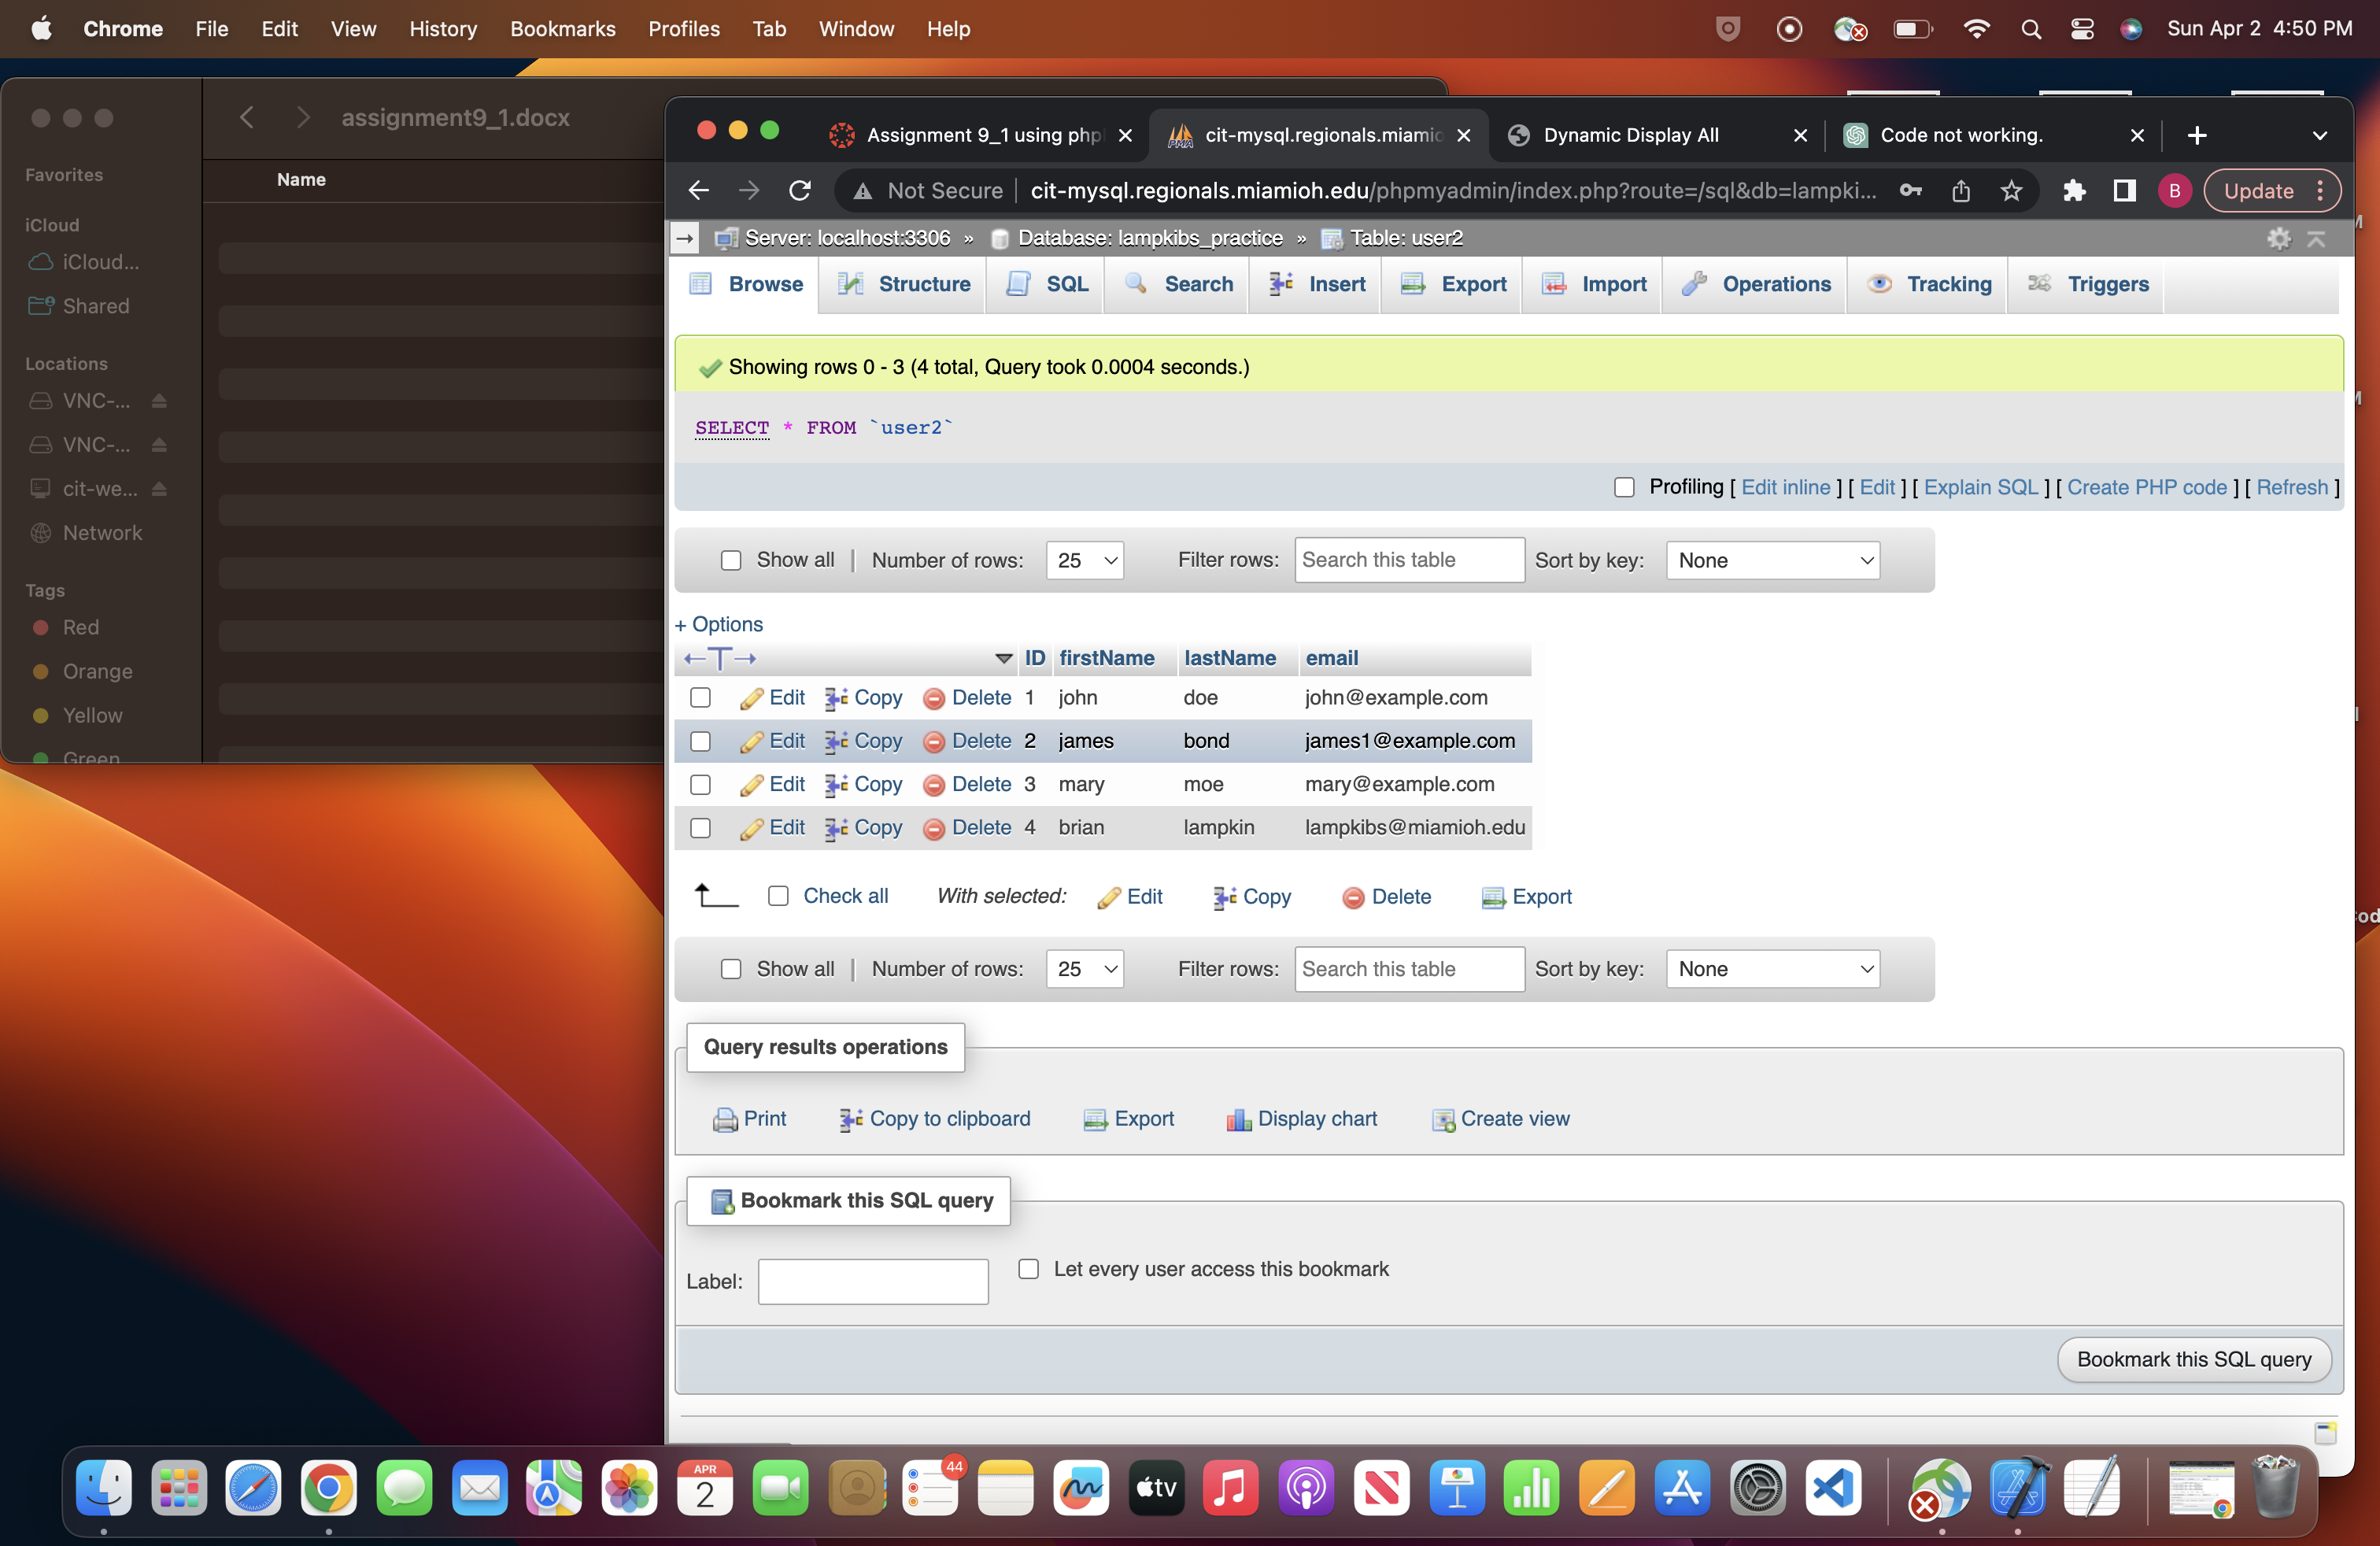Open Chrome tab search chevron

coord(2319,135)
